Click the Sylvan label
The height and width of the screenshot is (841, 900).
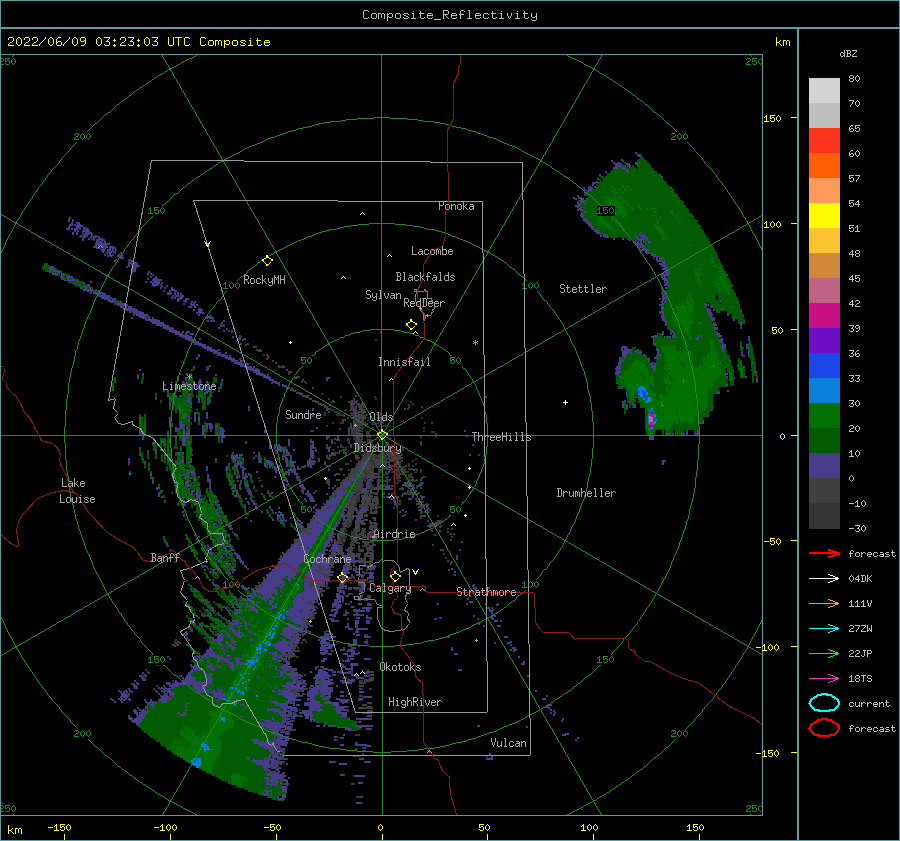(x=383, y=295)
